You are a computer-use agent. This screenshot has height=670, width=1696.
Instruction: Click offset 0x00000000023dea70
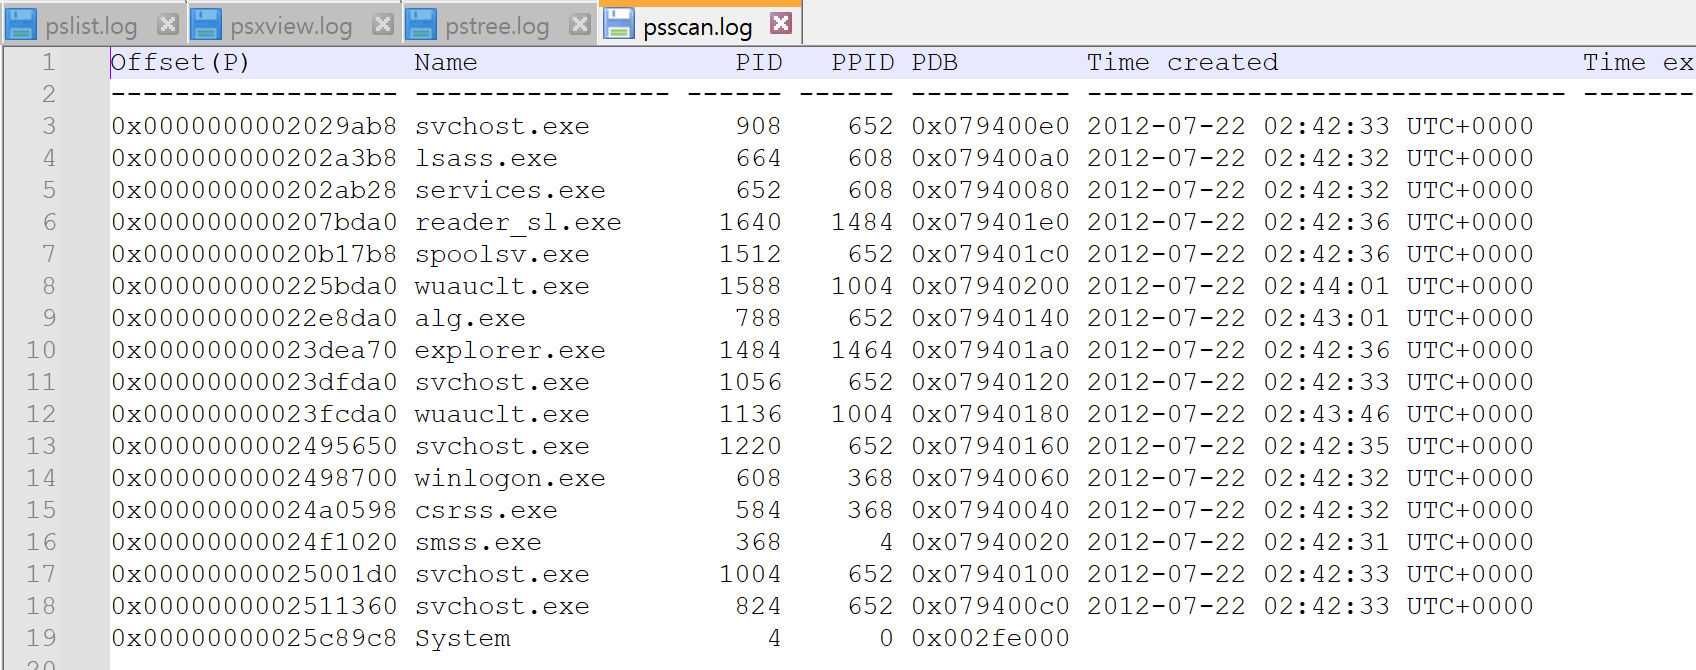point(254,350)
